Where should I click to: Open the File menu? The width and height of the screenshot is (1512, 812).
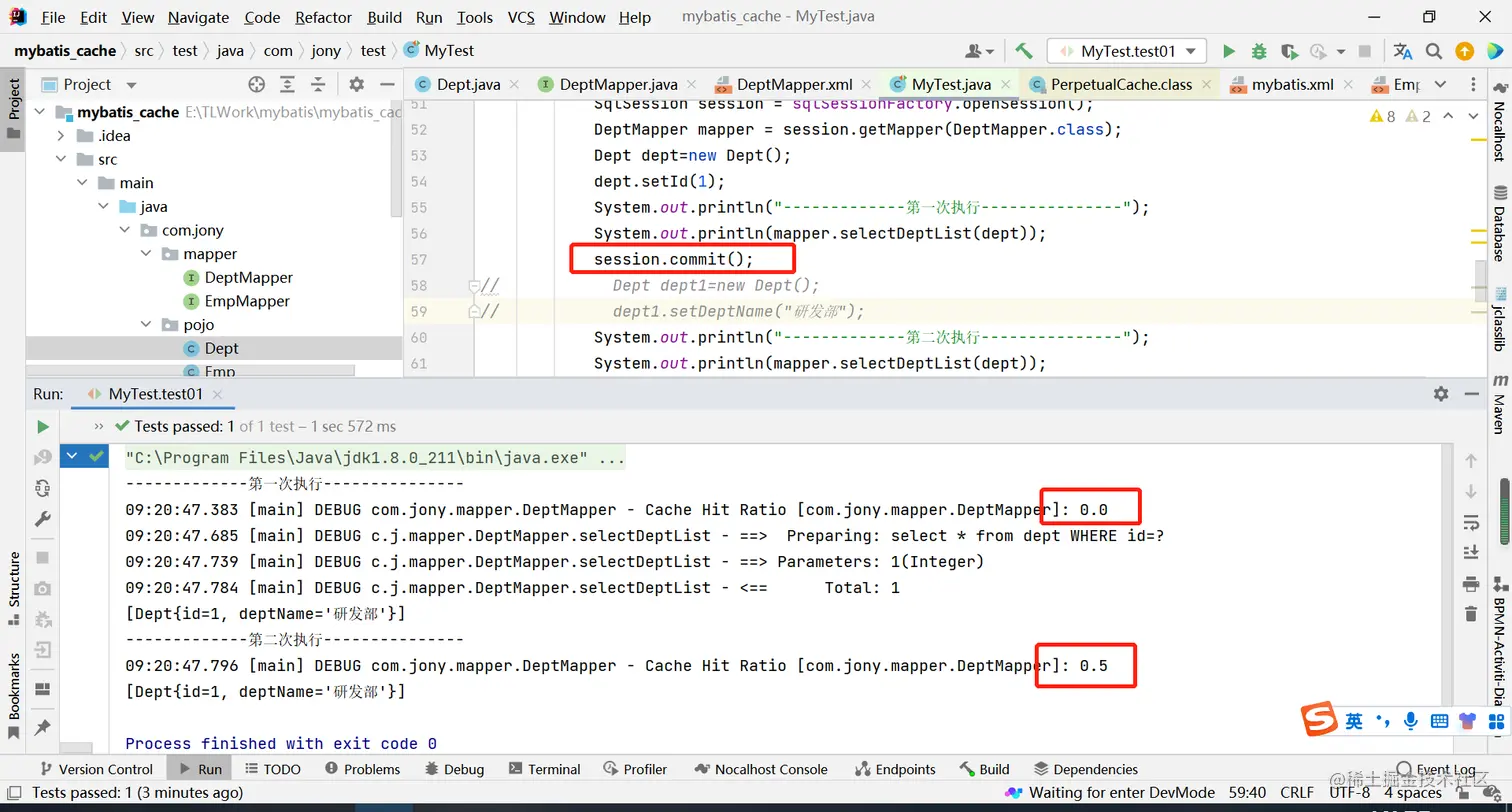[53, 17]
